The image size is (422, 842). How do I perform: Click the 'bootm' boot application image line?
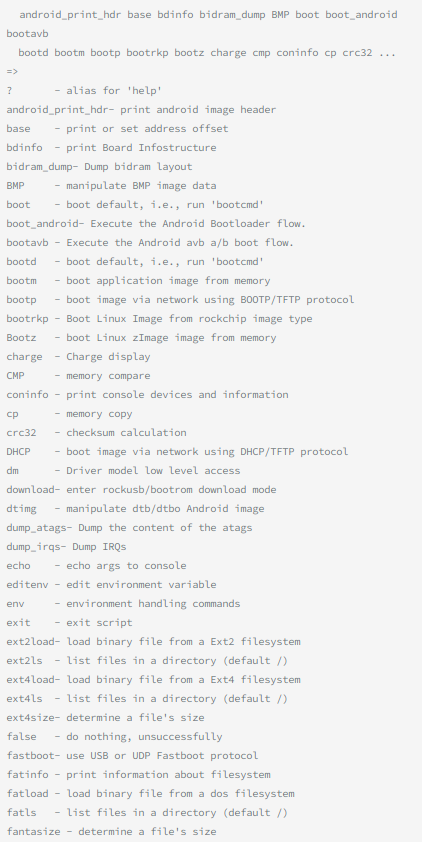[x=138, y=281]
